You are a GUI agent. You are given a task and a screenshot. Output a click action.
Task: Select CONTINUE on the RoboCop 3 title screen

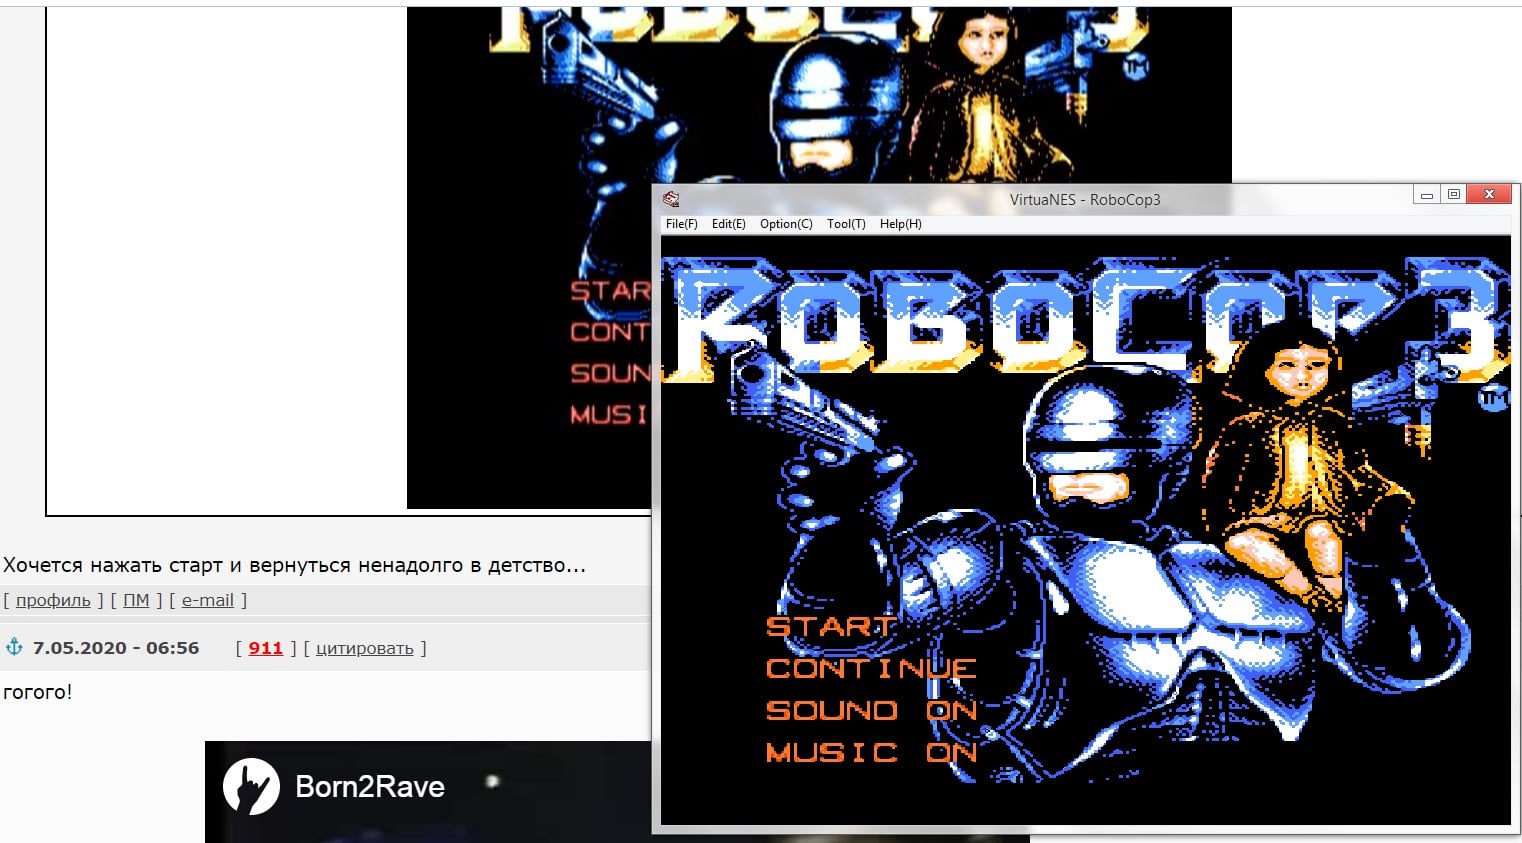click(871, 668)
